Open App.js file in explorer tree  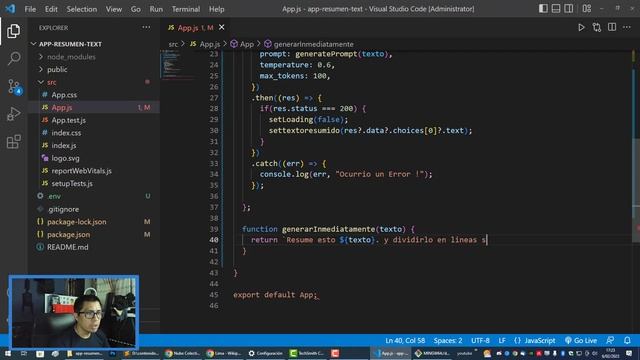pyautogui.click(x=94, y=107)
